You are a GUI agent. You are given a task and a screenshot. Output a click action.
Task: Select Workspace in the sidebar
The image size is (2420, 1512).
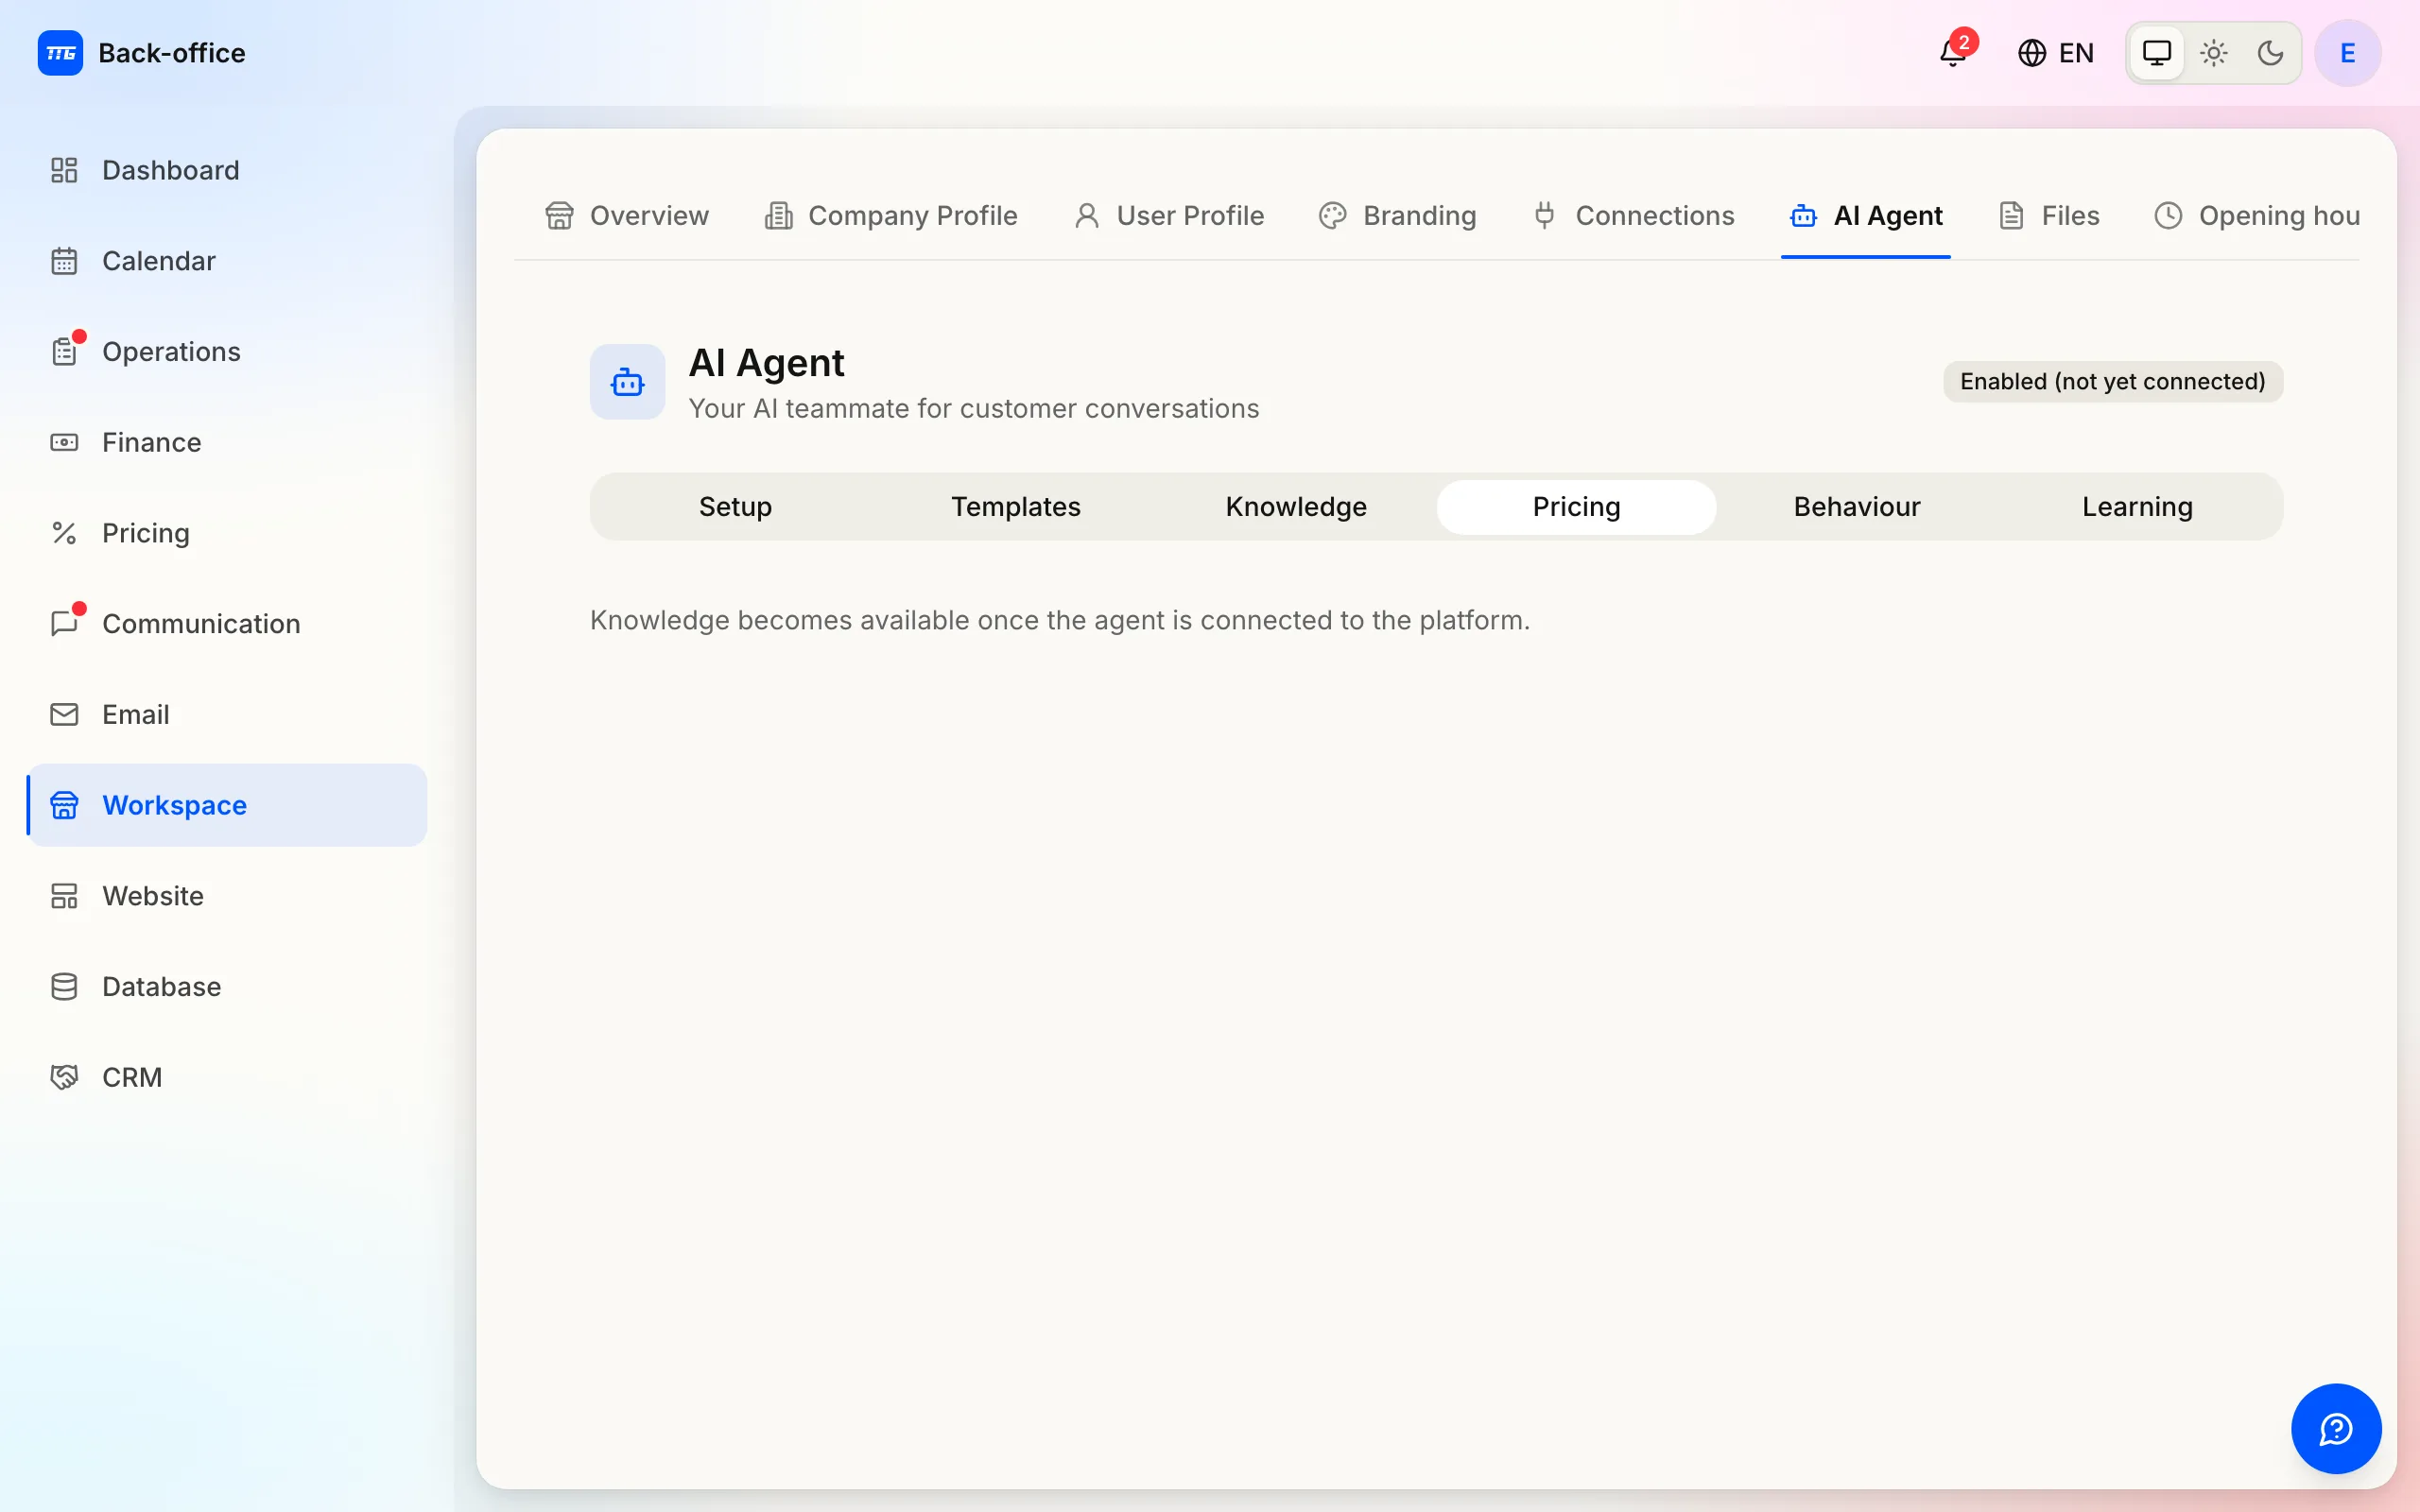228,805
